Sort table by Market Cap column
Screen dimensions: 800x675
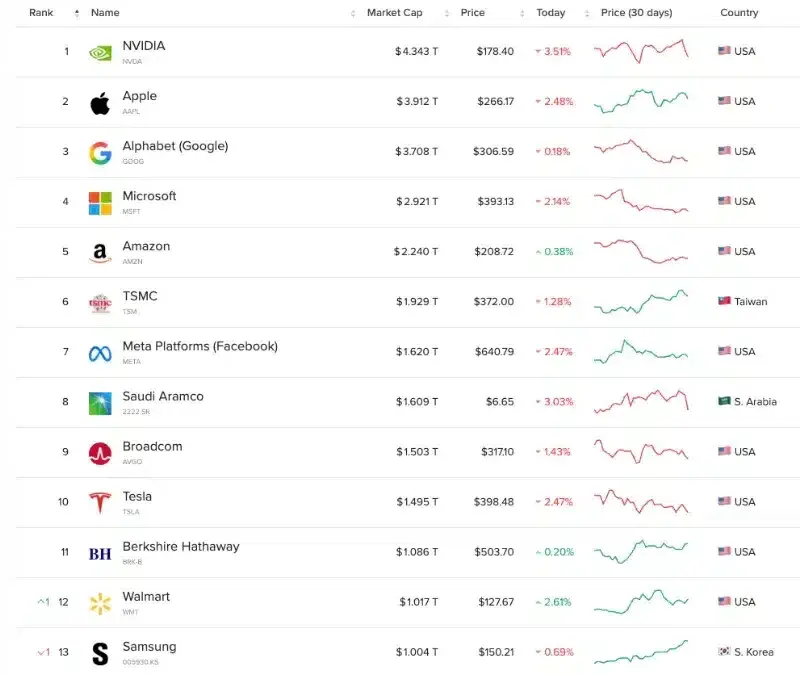394,13
